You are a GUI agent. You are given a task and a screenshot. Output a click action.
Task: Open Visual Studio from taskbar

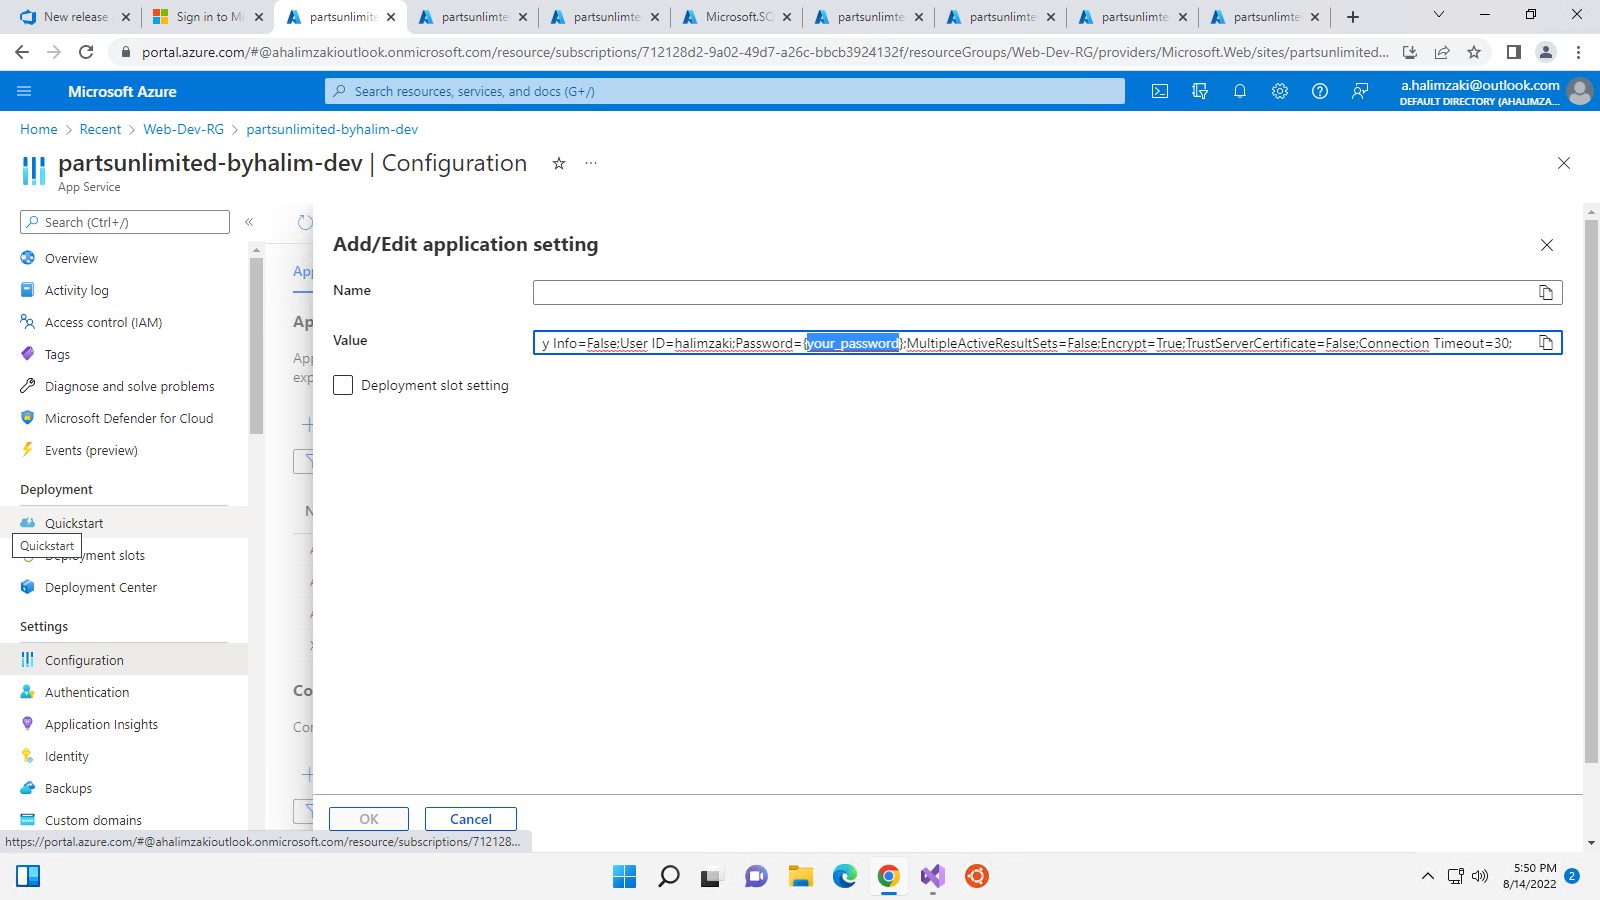click(933, 877)
